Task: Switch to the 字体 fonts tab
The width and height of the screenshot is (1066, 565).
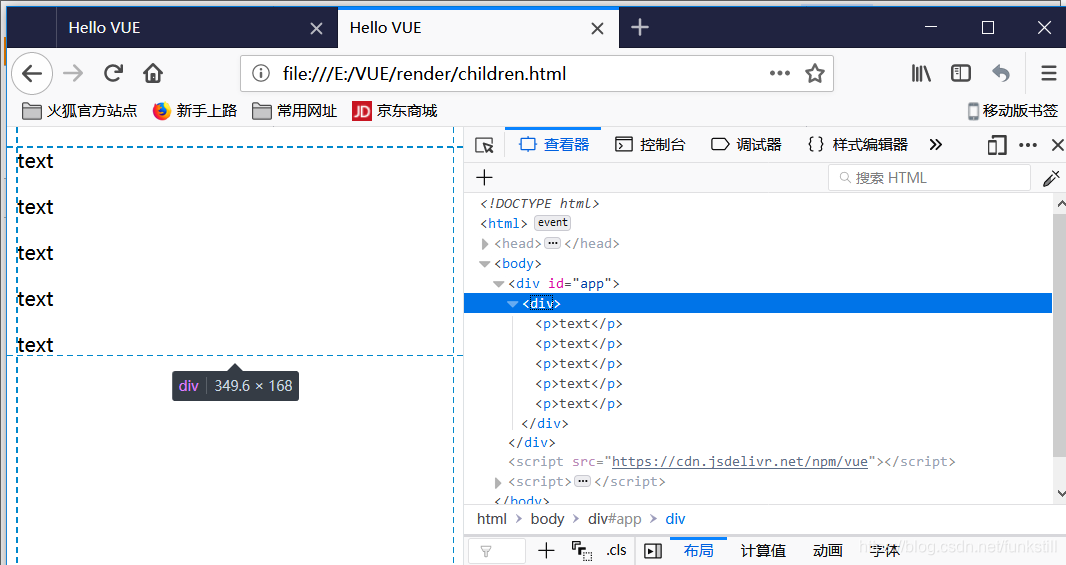Action: click(x=884, y=551)
